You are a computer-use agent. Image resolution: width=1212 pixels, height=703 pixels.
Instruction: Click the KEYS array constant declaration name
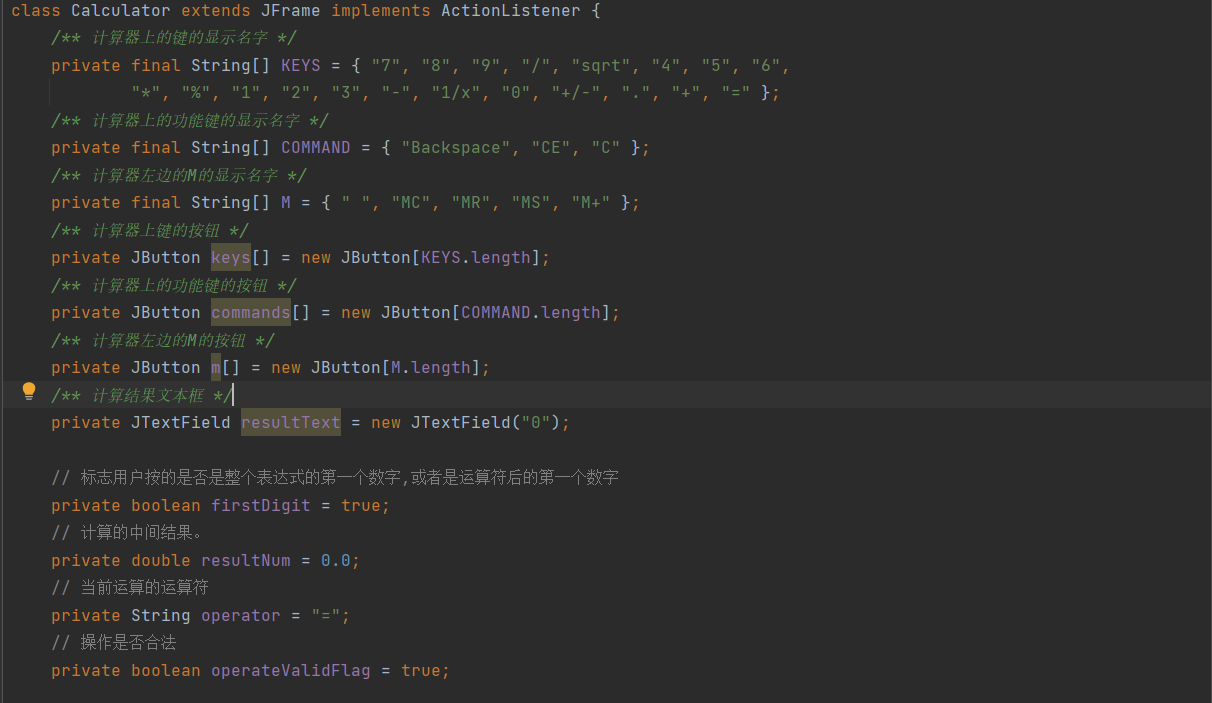pyautogui.click(x=301, y=66)
